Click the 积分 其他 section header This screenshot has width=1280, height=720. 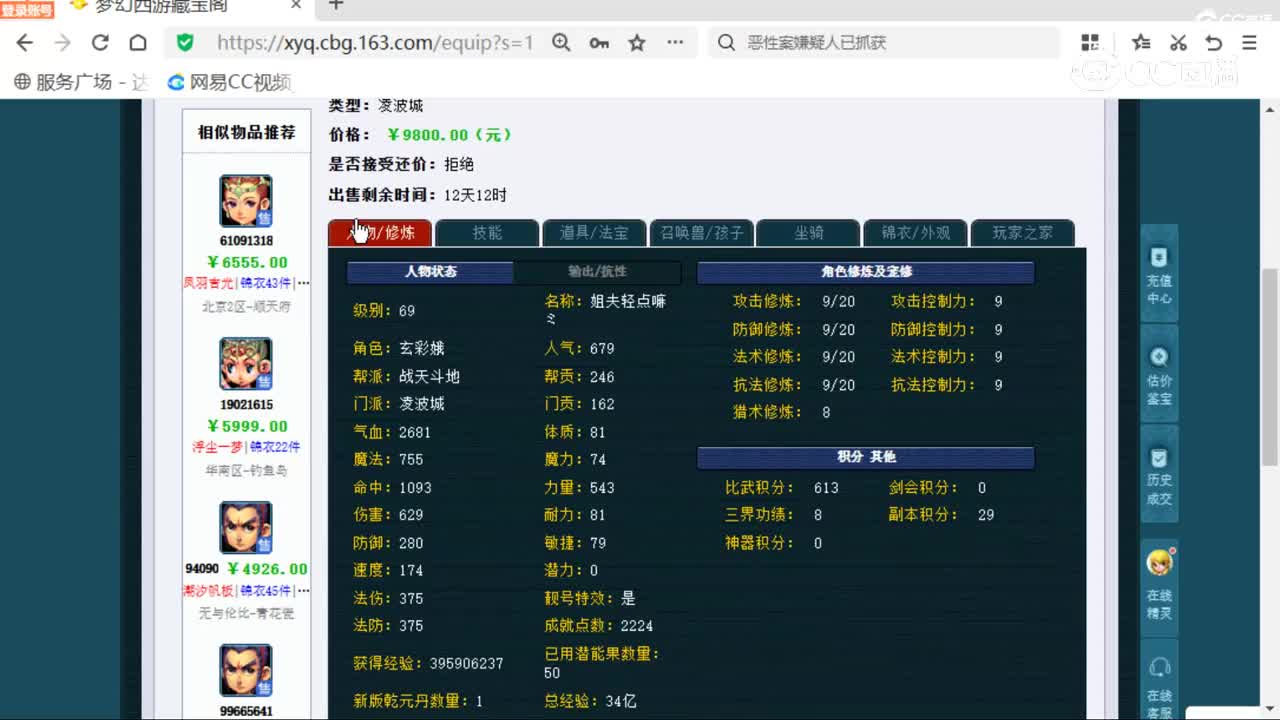tap(866, 457)
